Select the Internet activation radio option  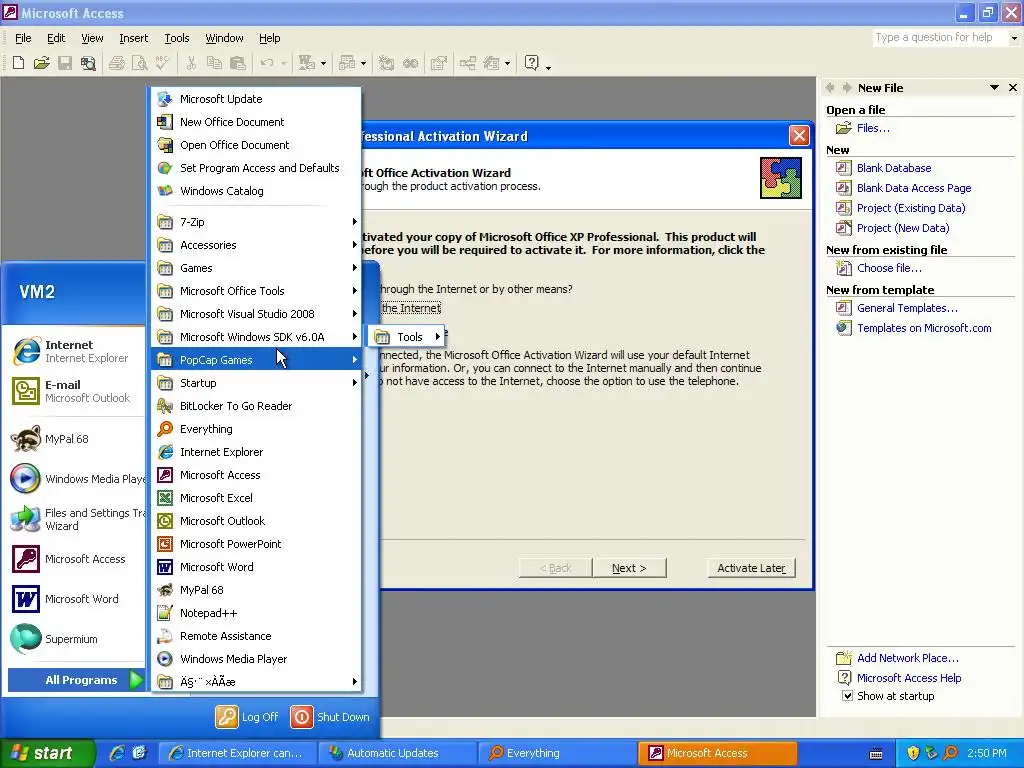click(x=411, y=308)
